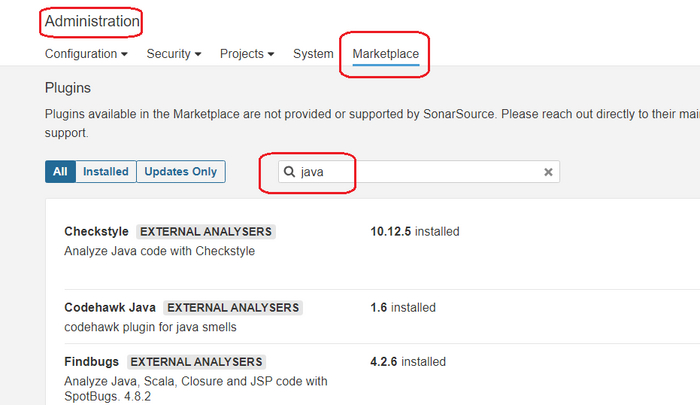
Task: Click Codehawk Java EXTERNAL ANALYSERS tag
Action: (233, 308)
